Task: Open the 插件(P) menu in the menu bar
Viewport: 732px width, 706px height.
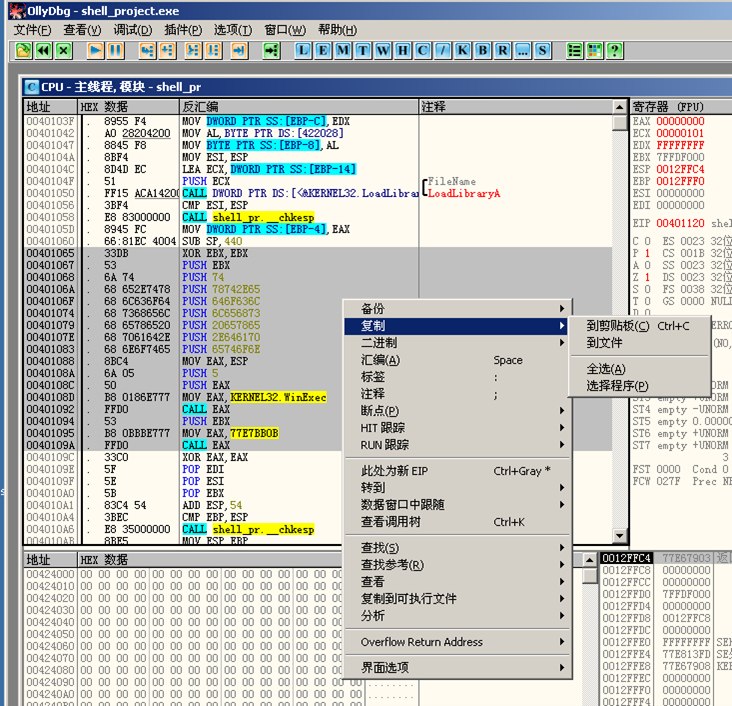Action: (x=182, y=30)
